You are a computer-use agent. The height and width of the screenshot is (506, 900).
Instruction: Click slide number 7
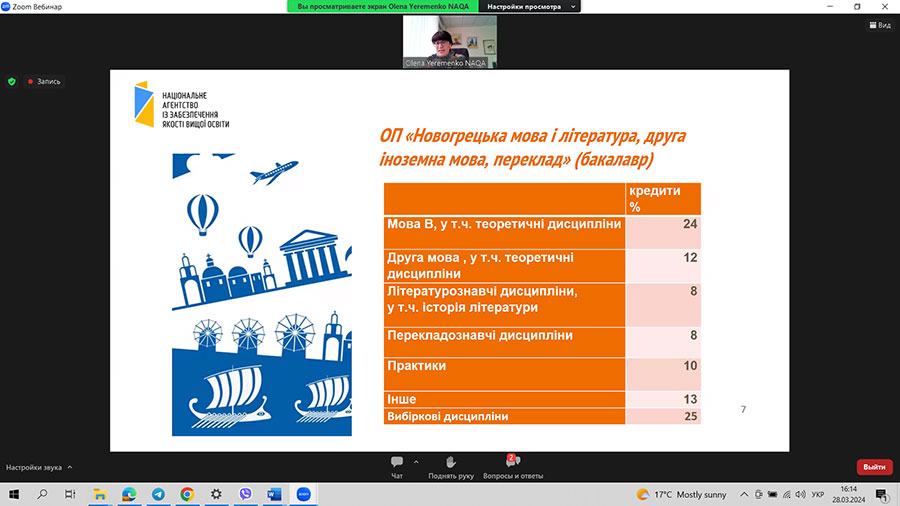click(743, 410)
